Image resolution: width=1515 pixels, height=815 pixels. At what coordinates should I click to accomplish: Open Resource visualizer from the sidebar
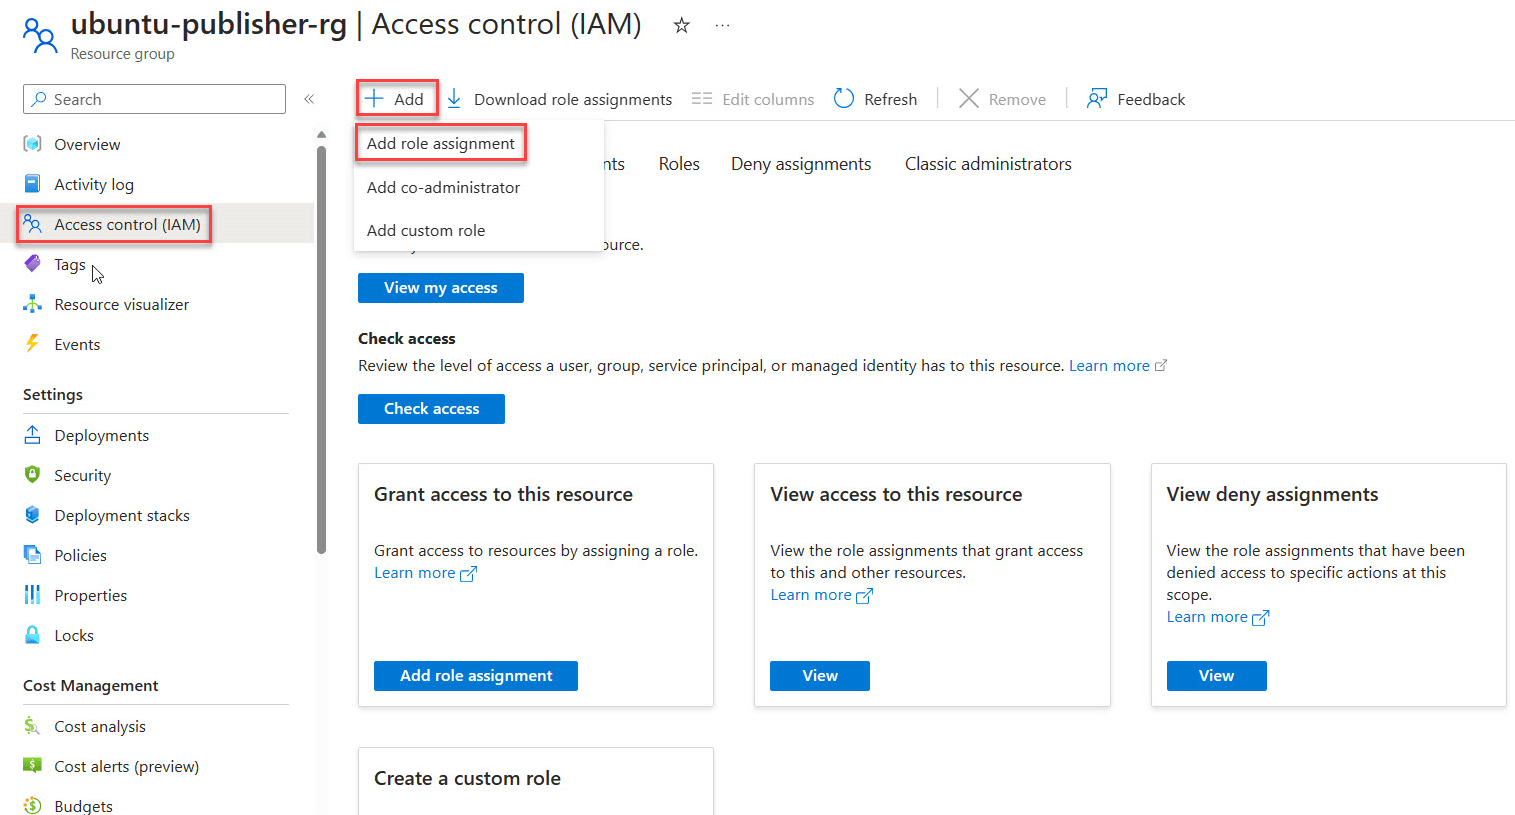click(x=32, y=304)
